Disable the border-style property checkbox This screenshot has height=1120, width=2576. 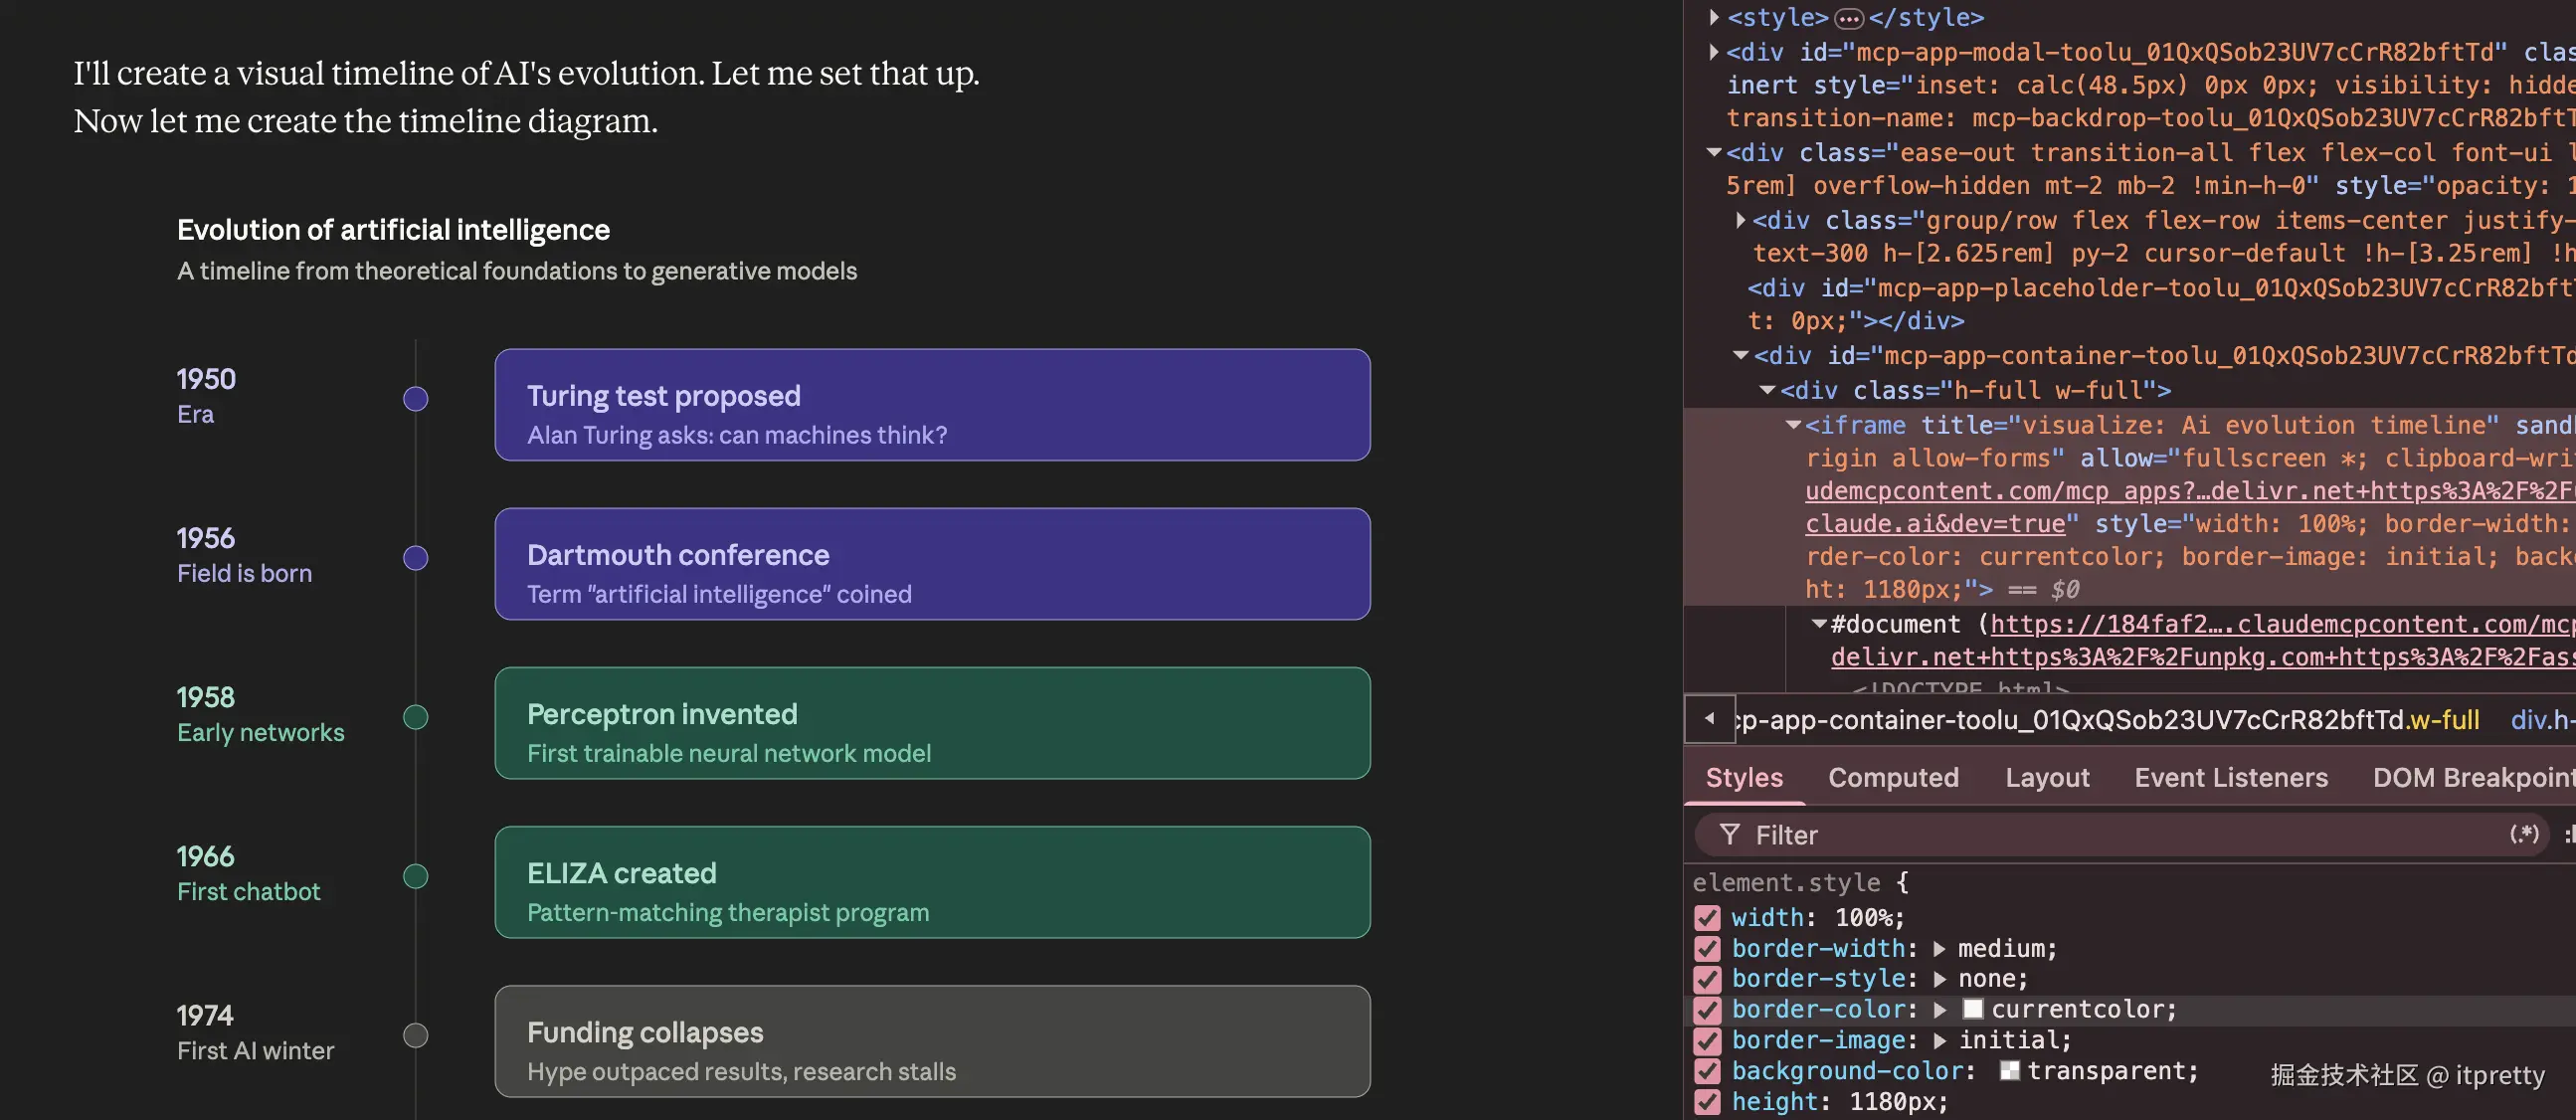[x=1707, y=979]
